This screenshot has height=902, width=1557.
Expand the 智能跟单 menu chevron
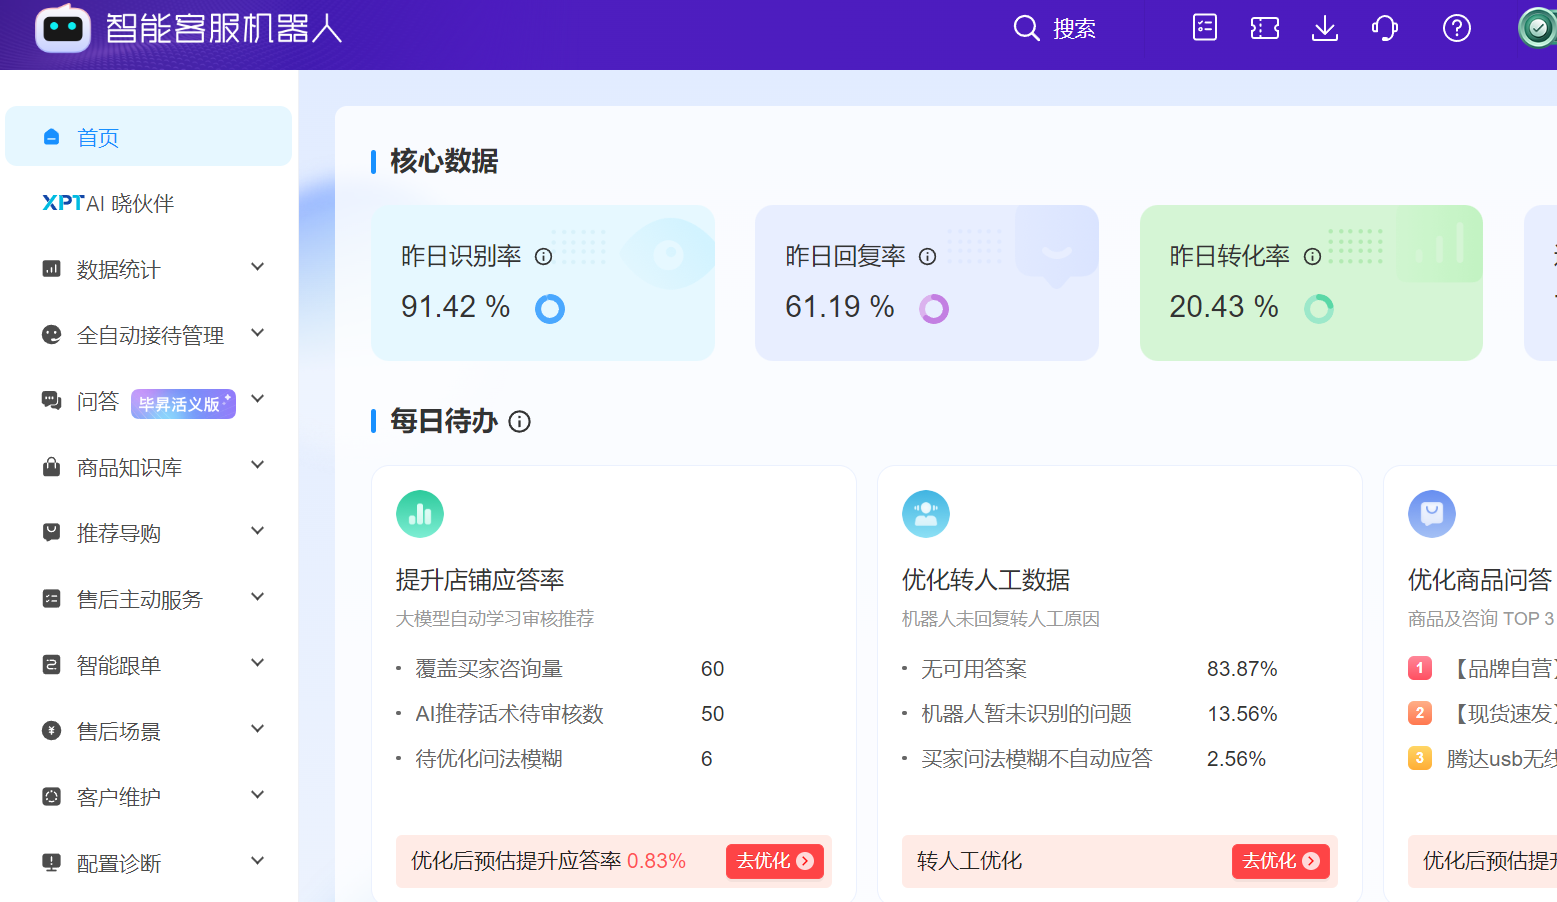pyautogui.click(x=258, y=663)
